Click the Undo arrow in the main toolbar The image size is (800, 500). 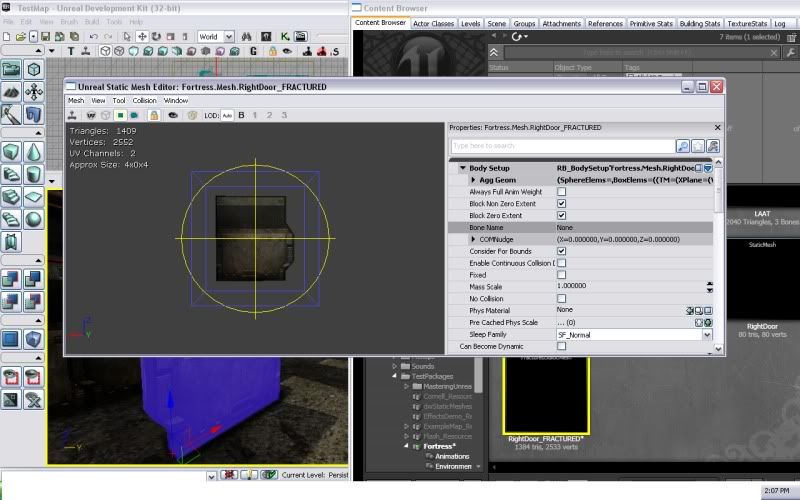coord(93,37)
